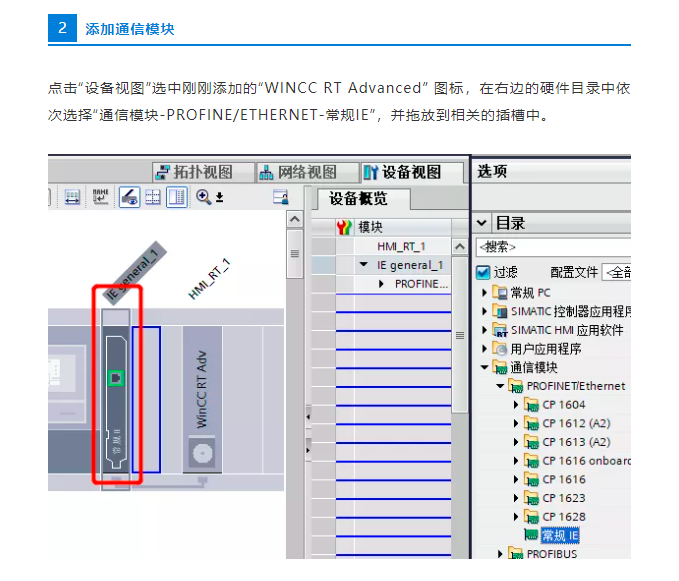Image resolution: width=679 pixels, height=581 pixels.
Task: Click the 设备概览 tab
Action: tap(357, 198)
